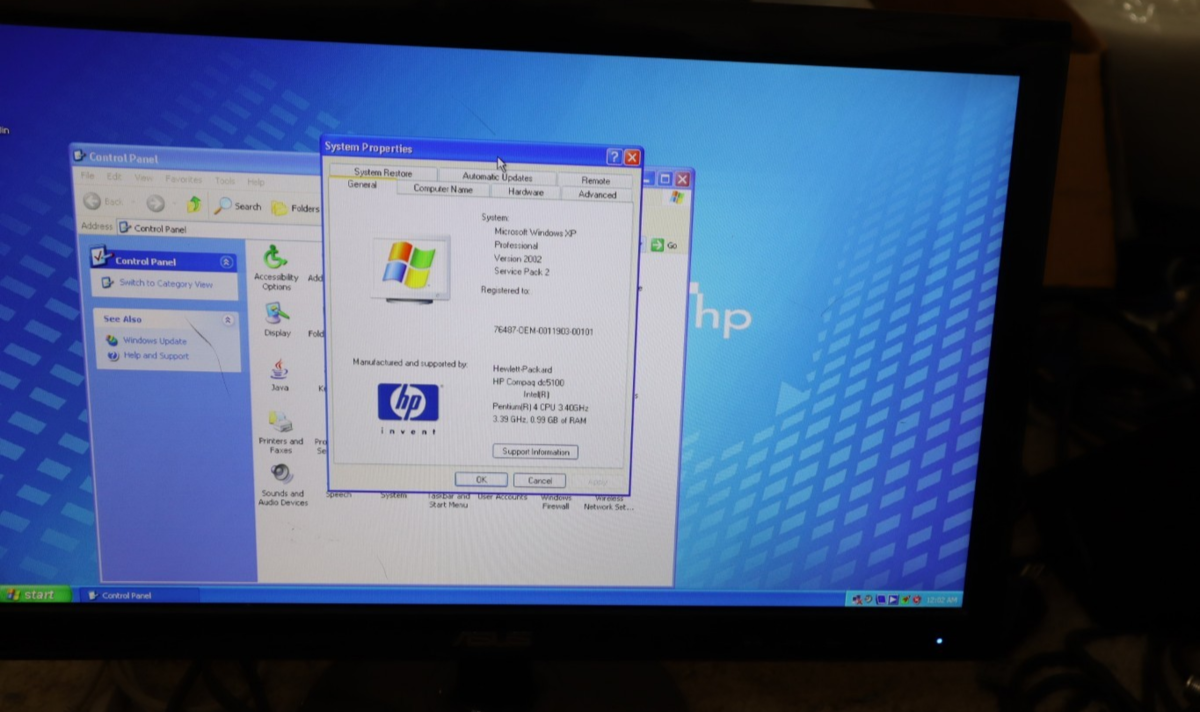The height and width of the screenshot is (712, 1200).
Task: Open the Automatic Updates tab
Action: pos(497,177)
